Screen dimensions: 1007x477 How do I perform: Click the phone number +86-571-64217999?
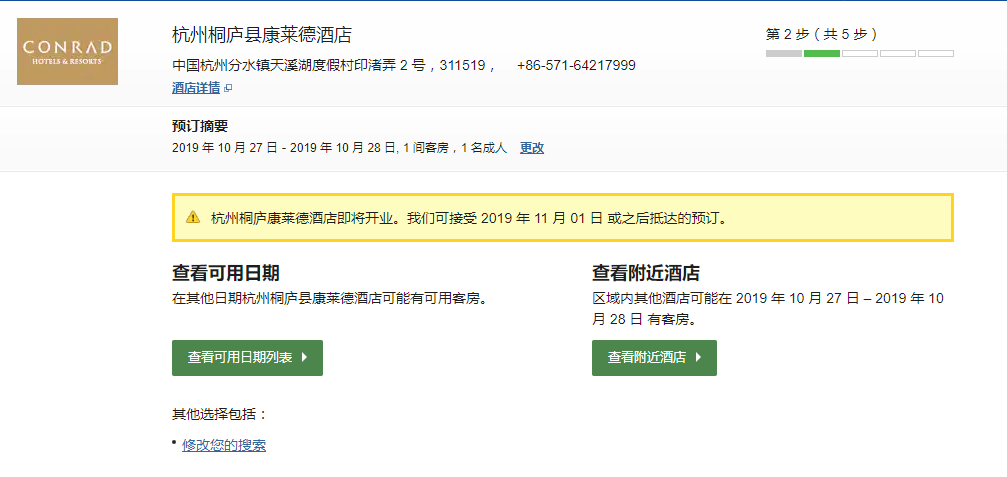[x=576, y=65]
